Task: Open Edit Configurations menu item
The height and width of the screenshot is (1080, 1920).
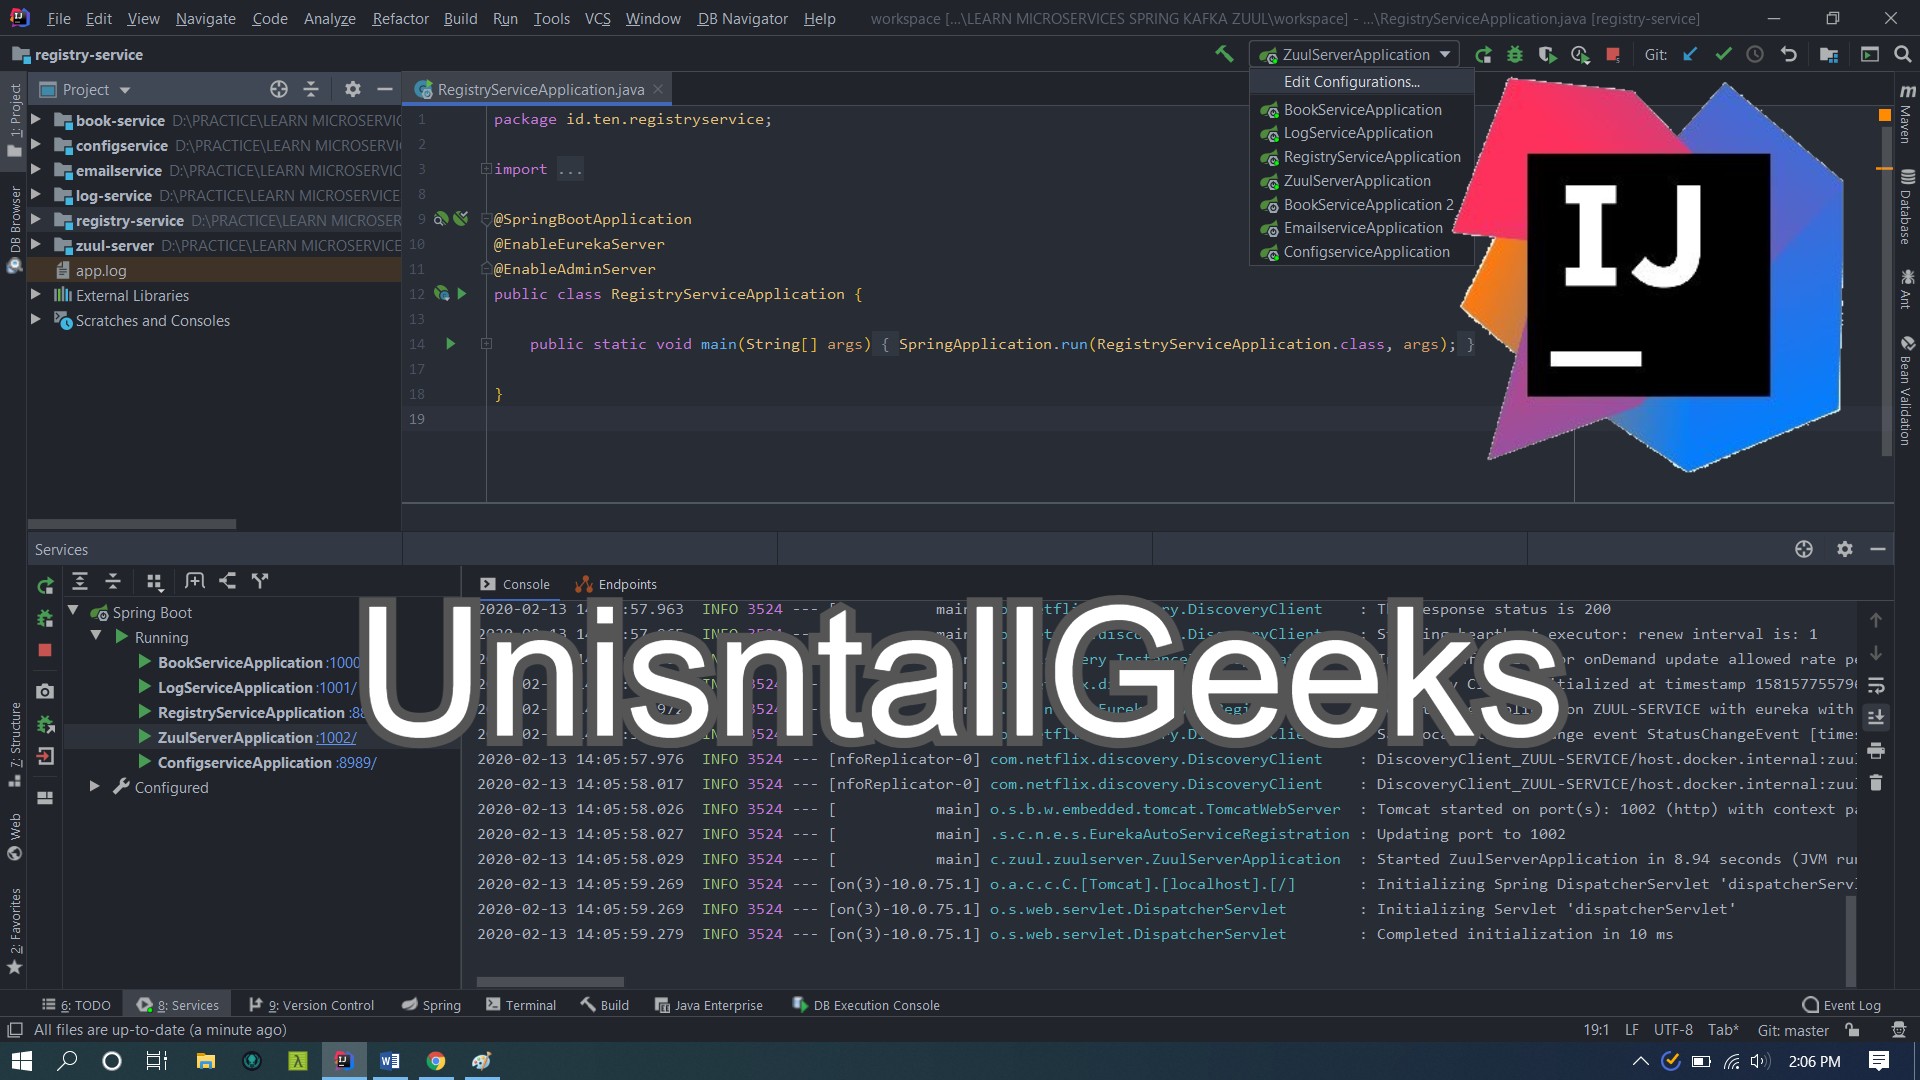Action: click(x=1352, y=80)
